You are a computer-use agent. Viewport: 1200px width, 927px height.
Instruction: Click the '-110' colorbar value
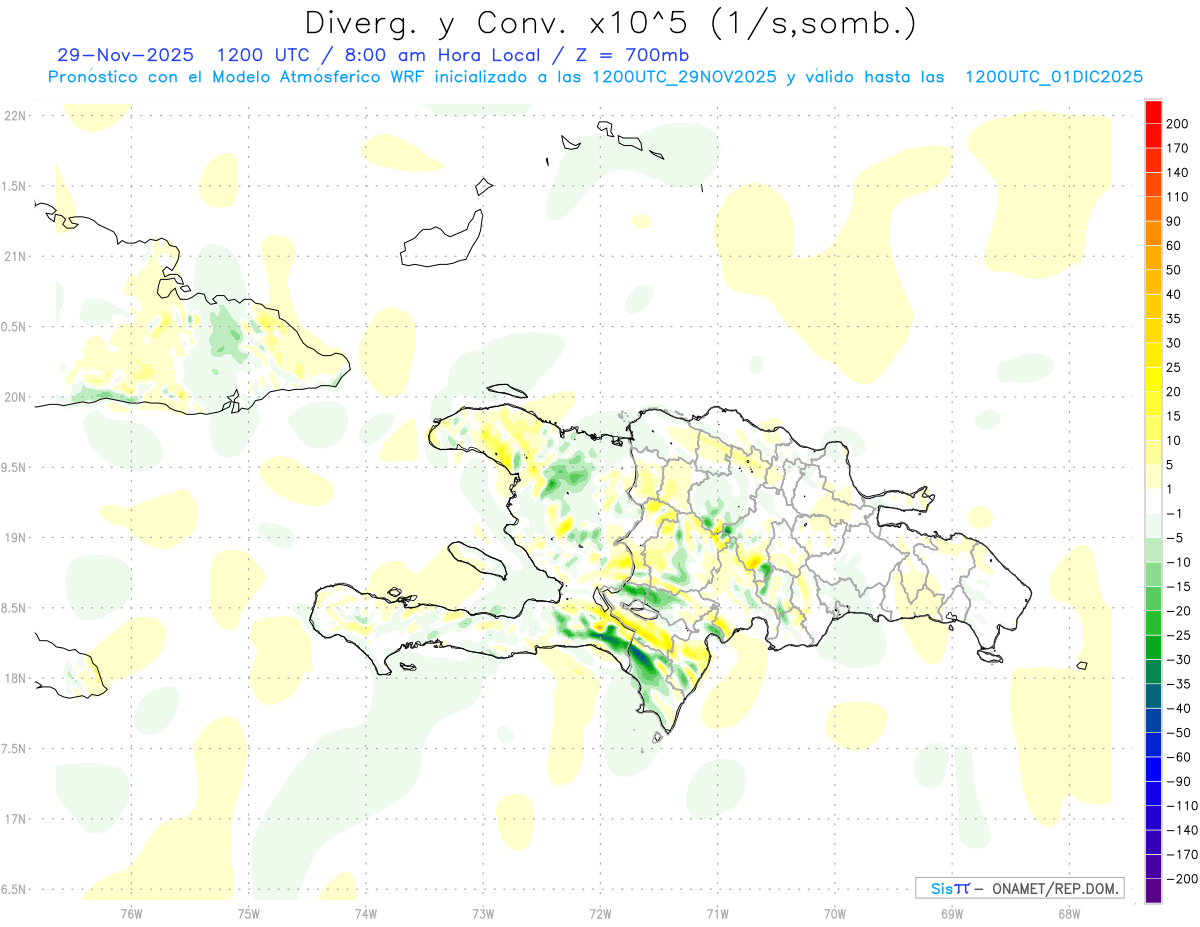1183,805
